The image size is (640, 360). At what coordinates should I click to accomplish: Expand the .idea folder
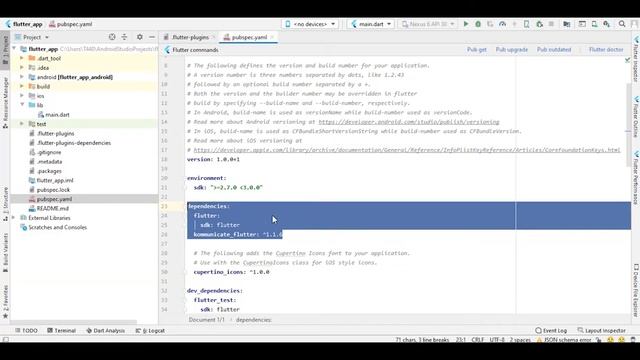coord(22,68)
